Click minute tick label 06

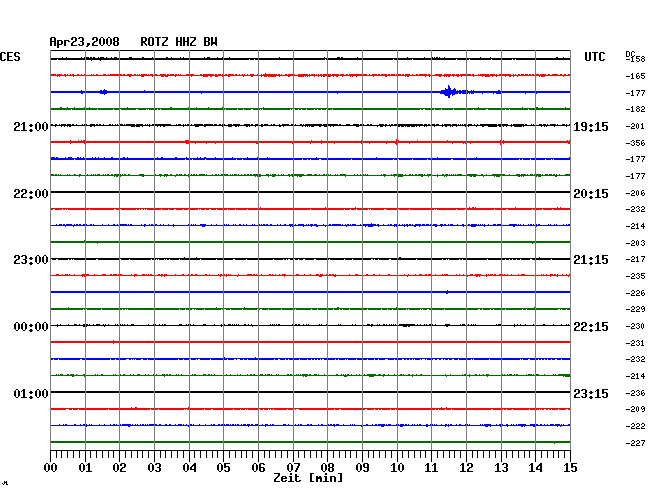(259, 468)
